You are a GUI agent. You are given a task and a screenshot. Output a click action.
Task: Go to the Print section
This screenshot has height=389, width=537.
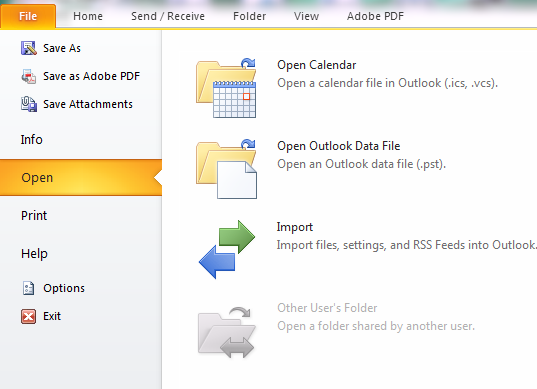point(34,216)
